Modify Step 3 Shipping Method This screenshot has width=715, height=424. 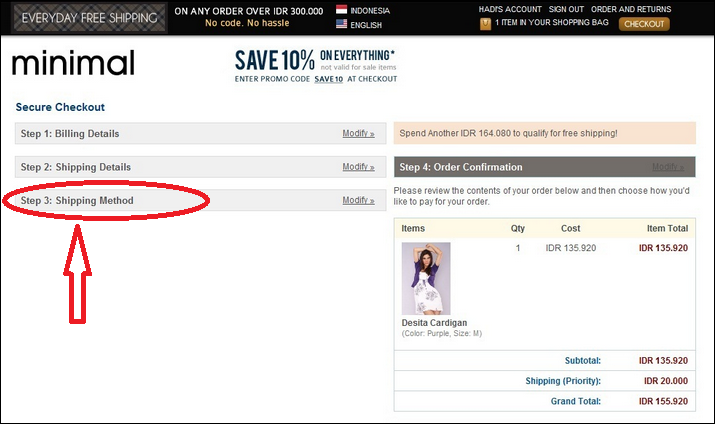[358, 200]
